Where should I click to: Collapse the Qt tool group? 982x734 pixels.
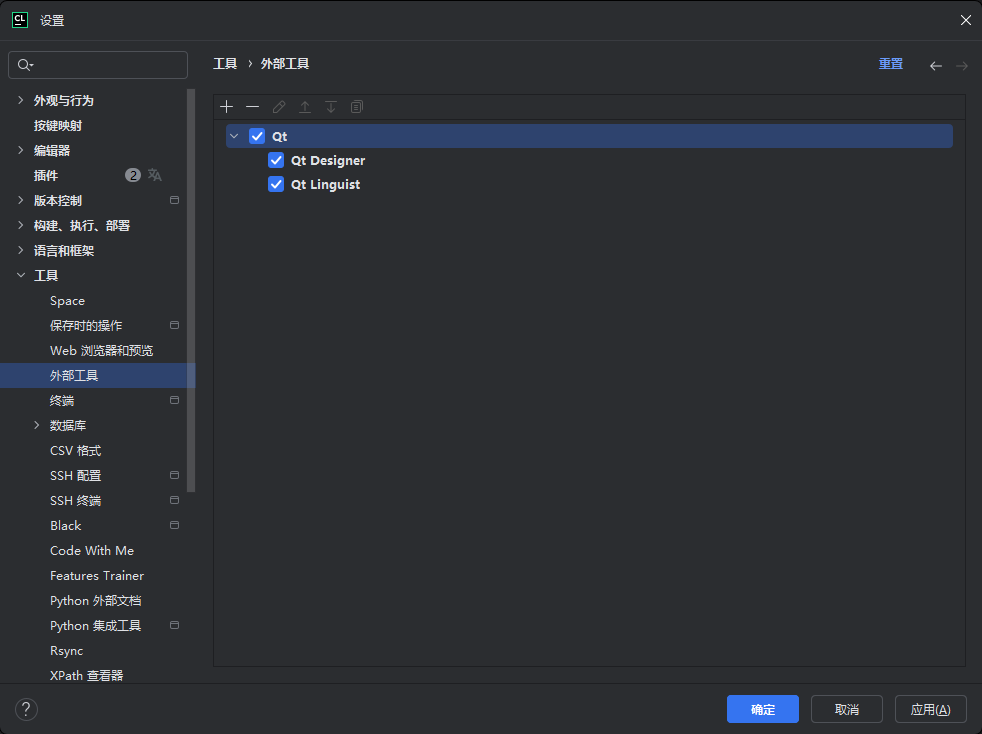click(x=234, y=136)
